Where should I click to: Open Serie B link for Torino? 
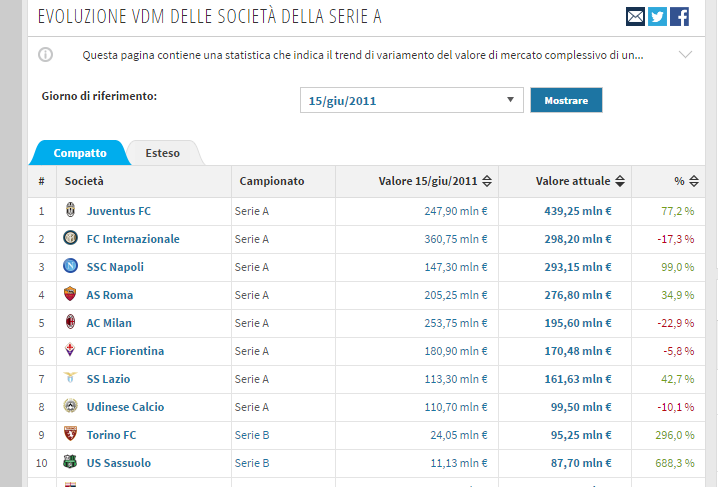point(251,435)
